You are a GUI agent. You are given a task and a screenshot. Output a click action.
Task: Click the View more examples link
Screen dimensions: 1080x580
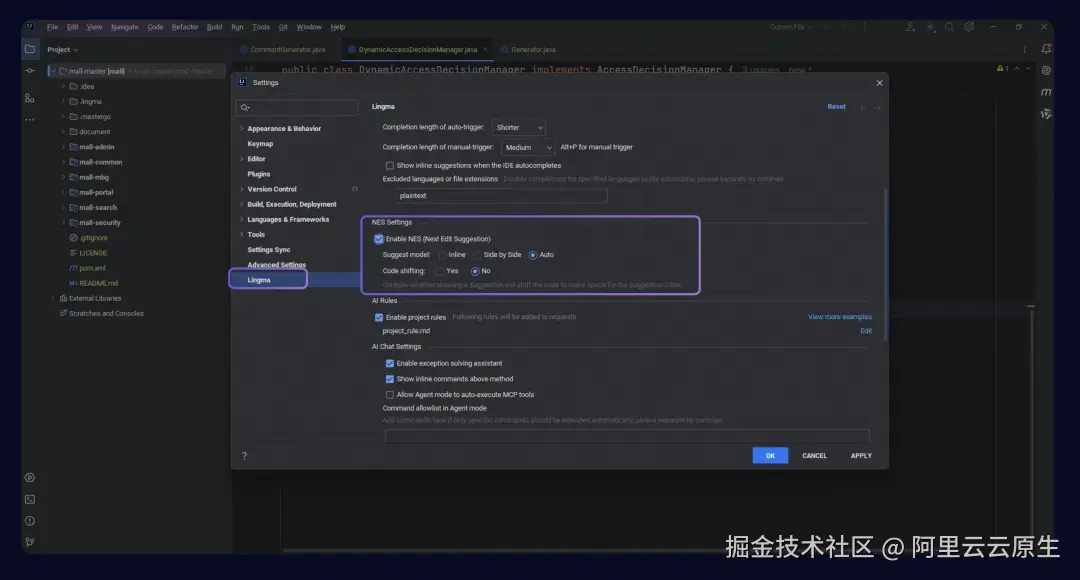coord(842,316)
